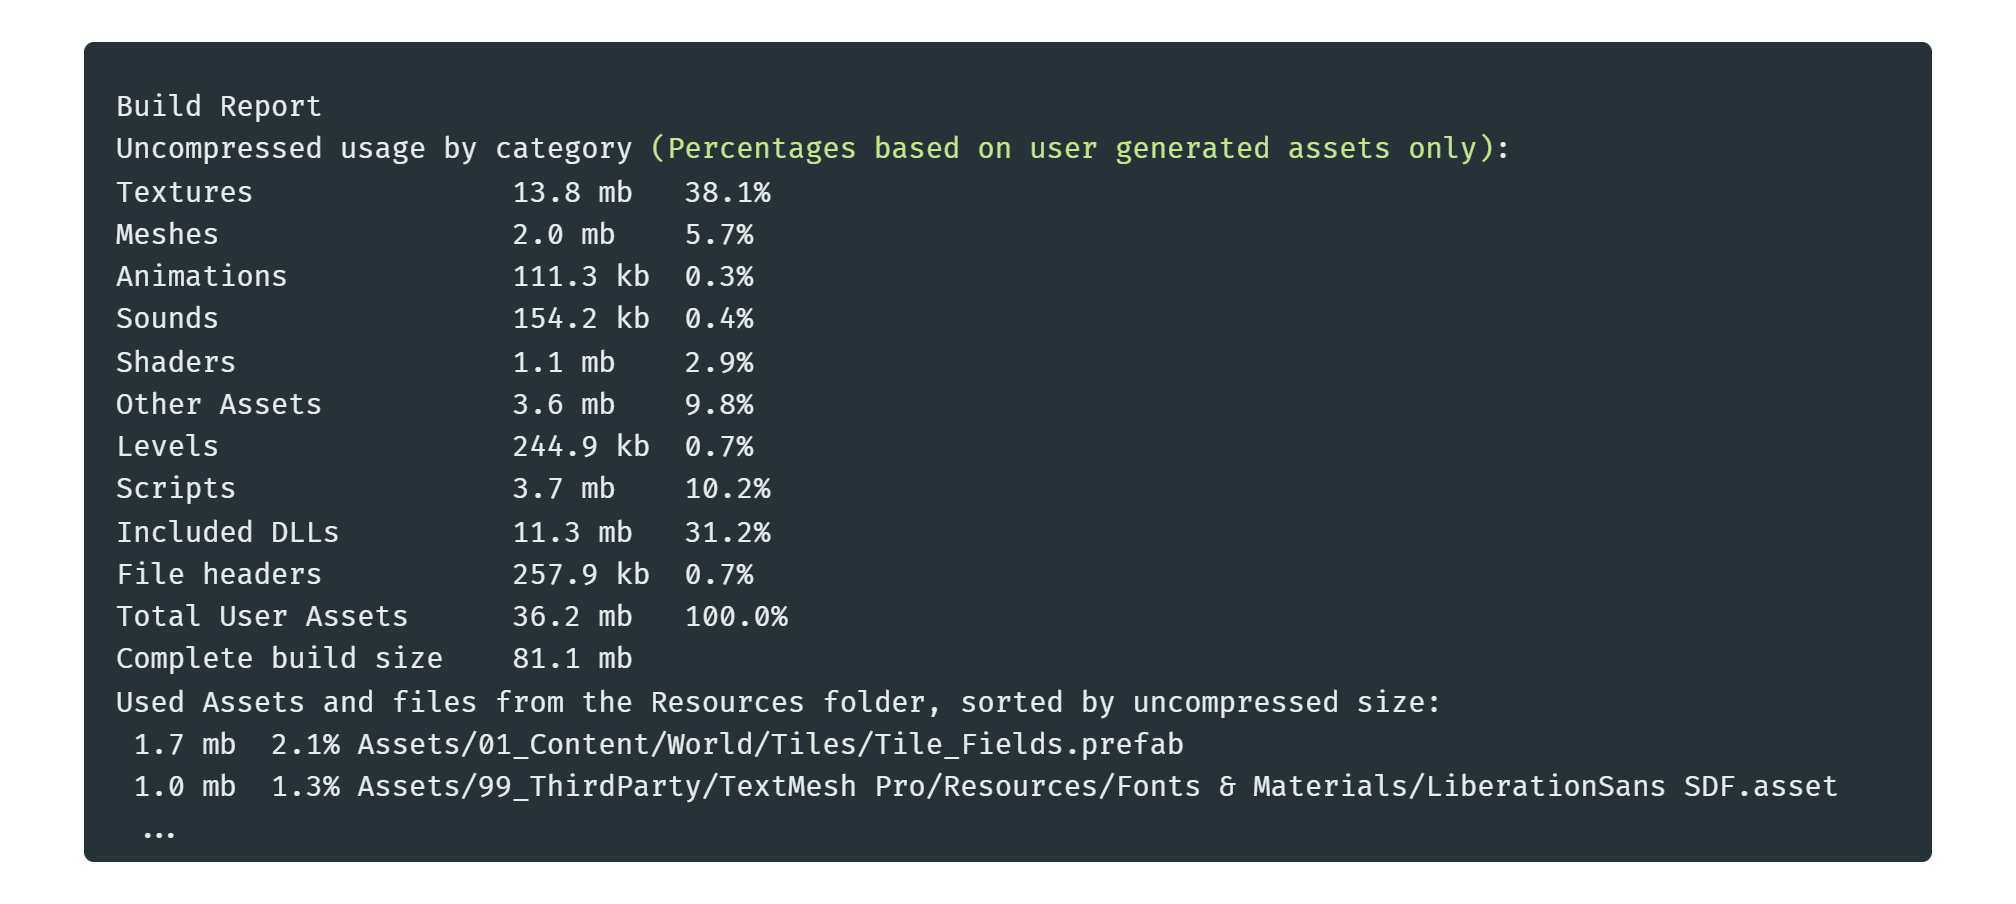Image resolution: width=2016 pixels, height=904 pixels.
Task: Click the 'Uncompressed usage by category' text
Action: click(374, 148)
